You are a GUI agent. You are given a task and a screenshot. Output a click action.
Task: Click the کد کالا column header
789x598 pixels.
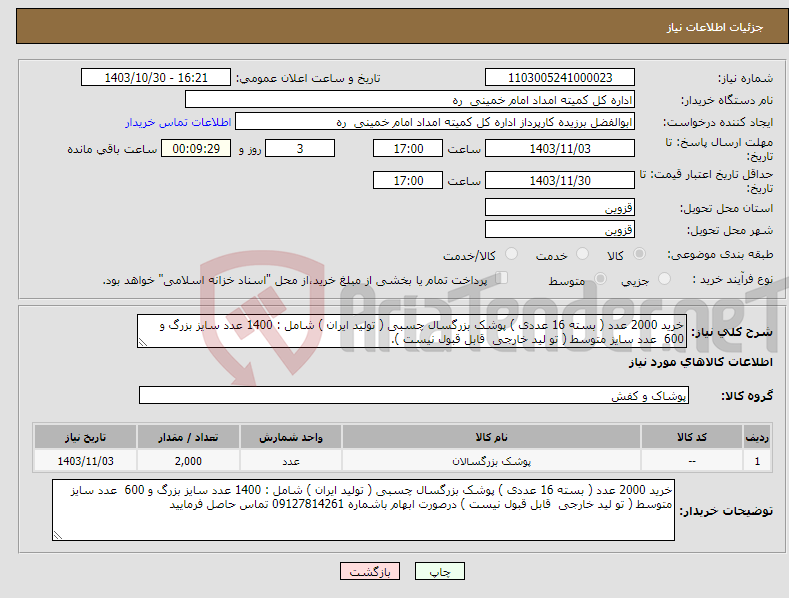[692, 437]
